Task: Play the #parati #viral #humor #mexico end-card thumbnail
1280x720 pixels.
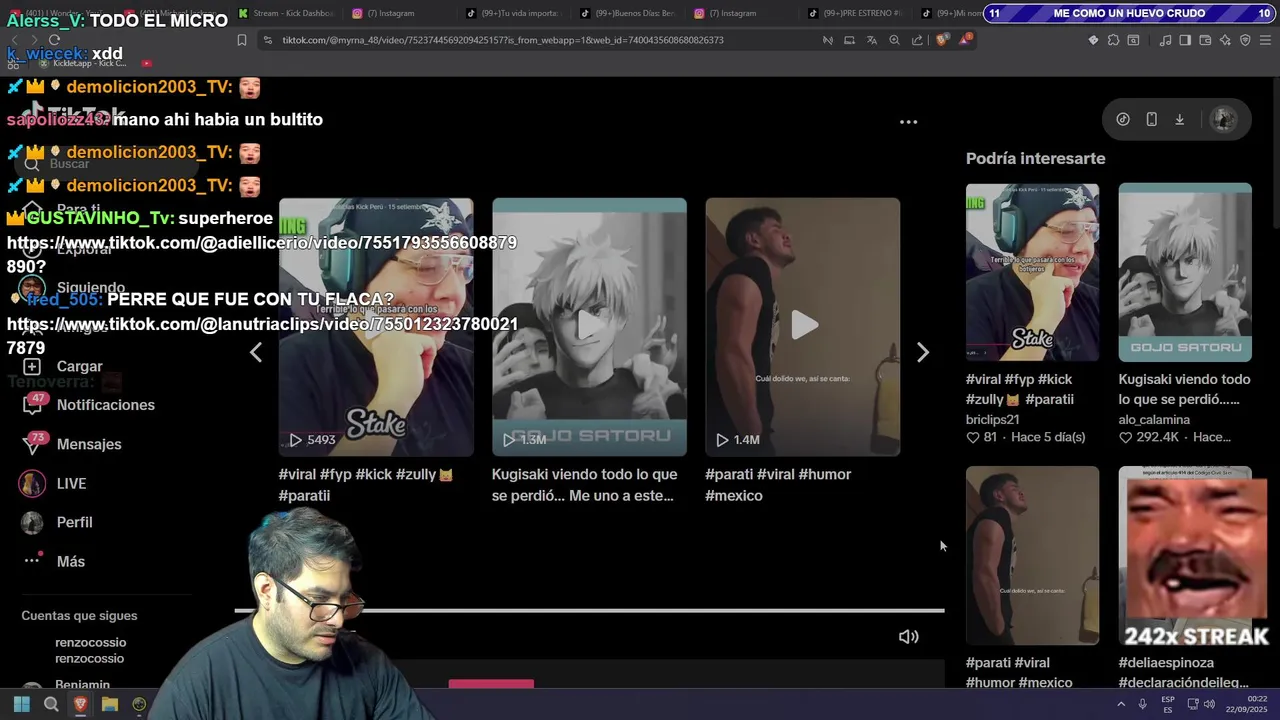Action: click(802, 327)
